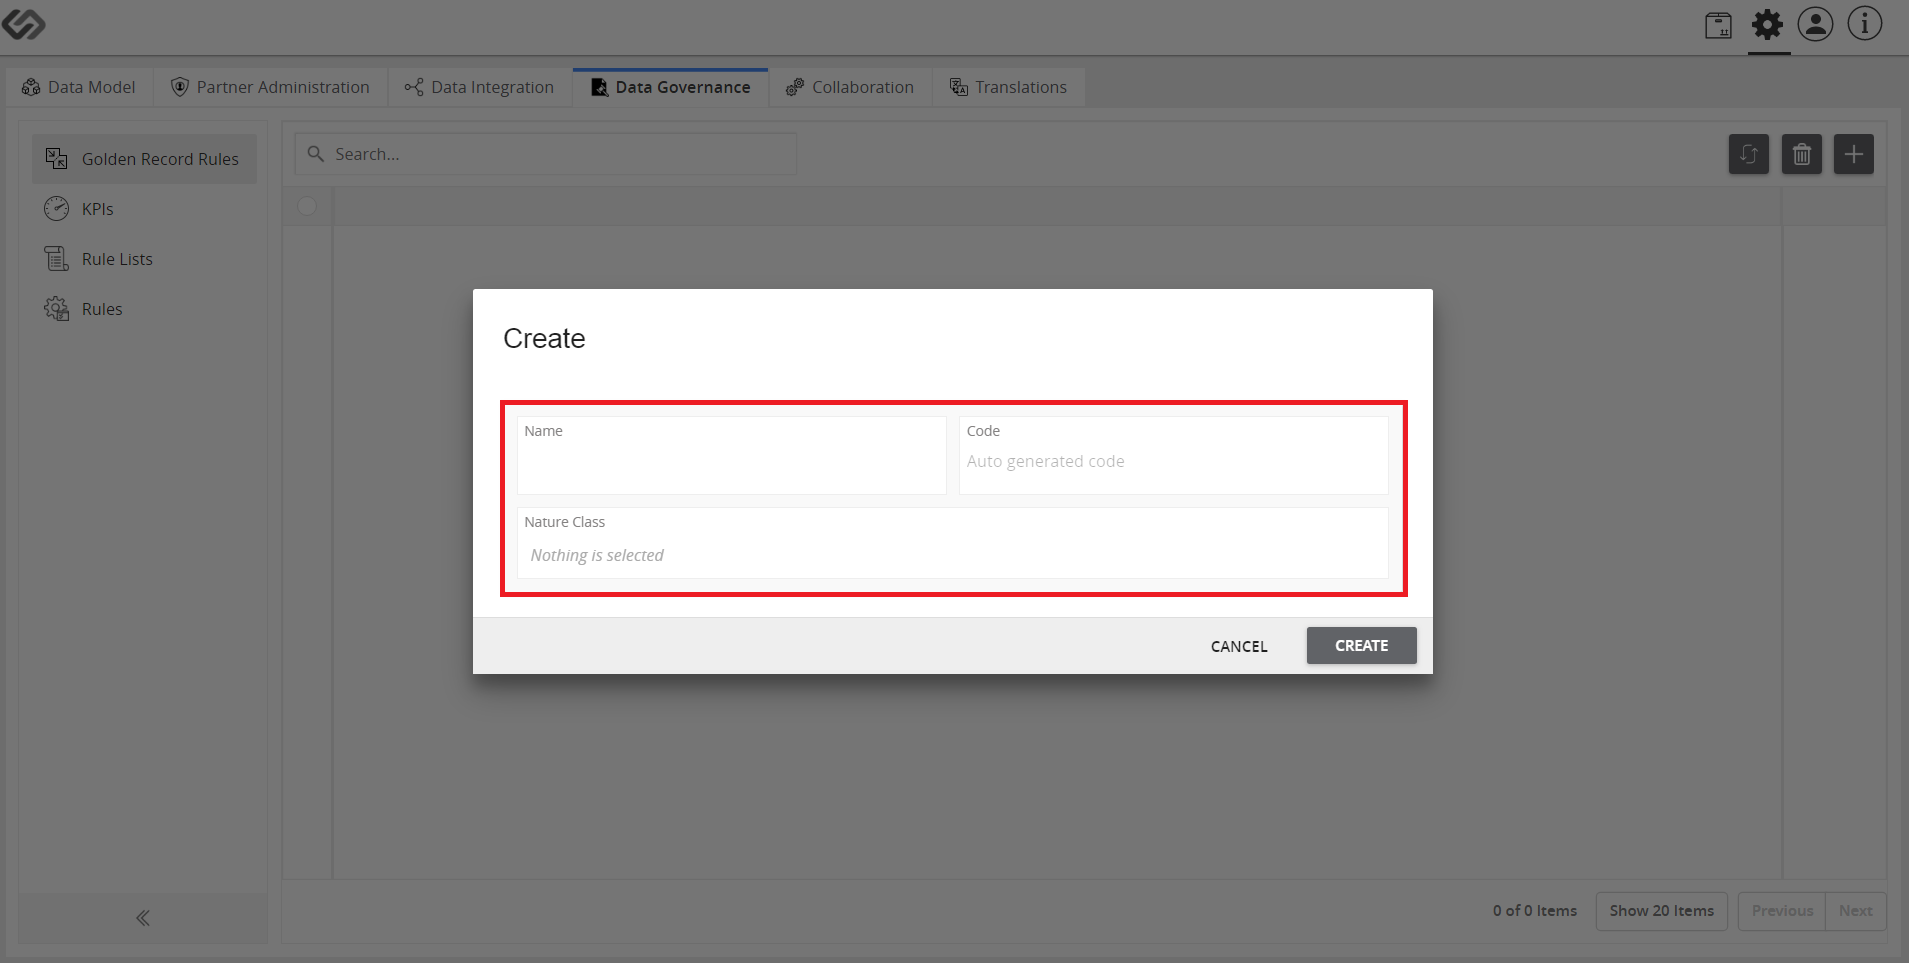The width and height of the screenshot is (1909, 963).
Task: Click the search magnifier icon
Action: click(316, 154)
